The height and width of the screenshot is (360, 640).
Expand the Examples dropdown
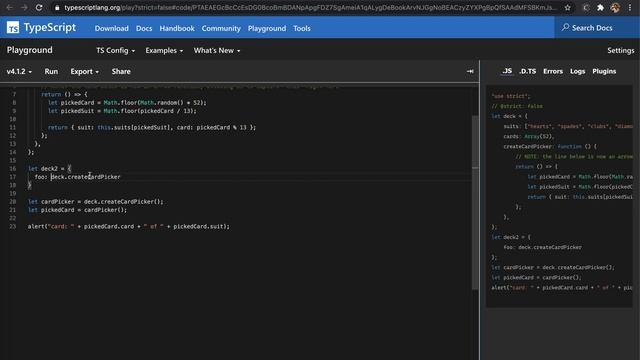(164, 51)
